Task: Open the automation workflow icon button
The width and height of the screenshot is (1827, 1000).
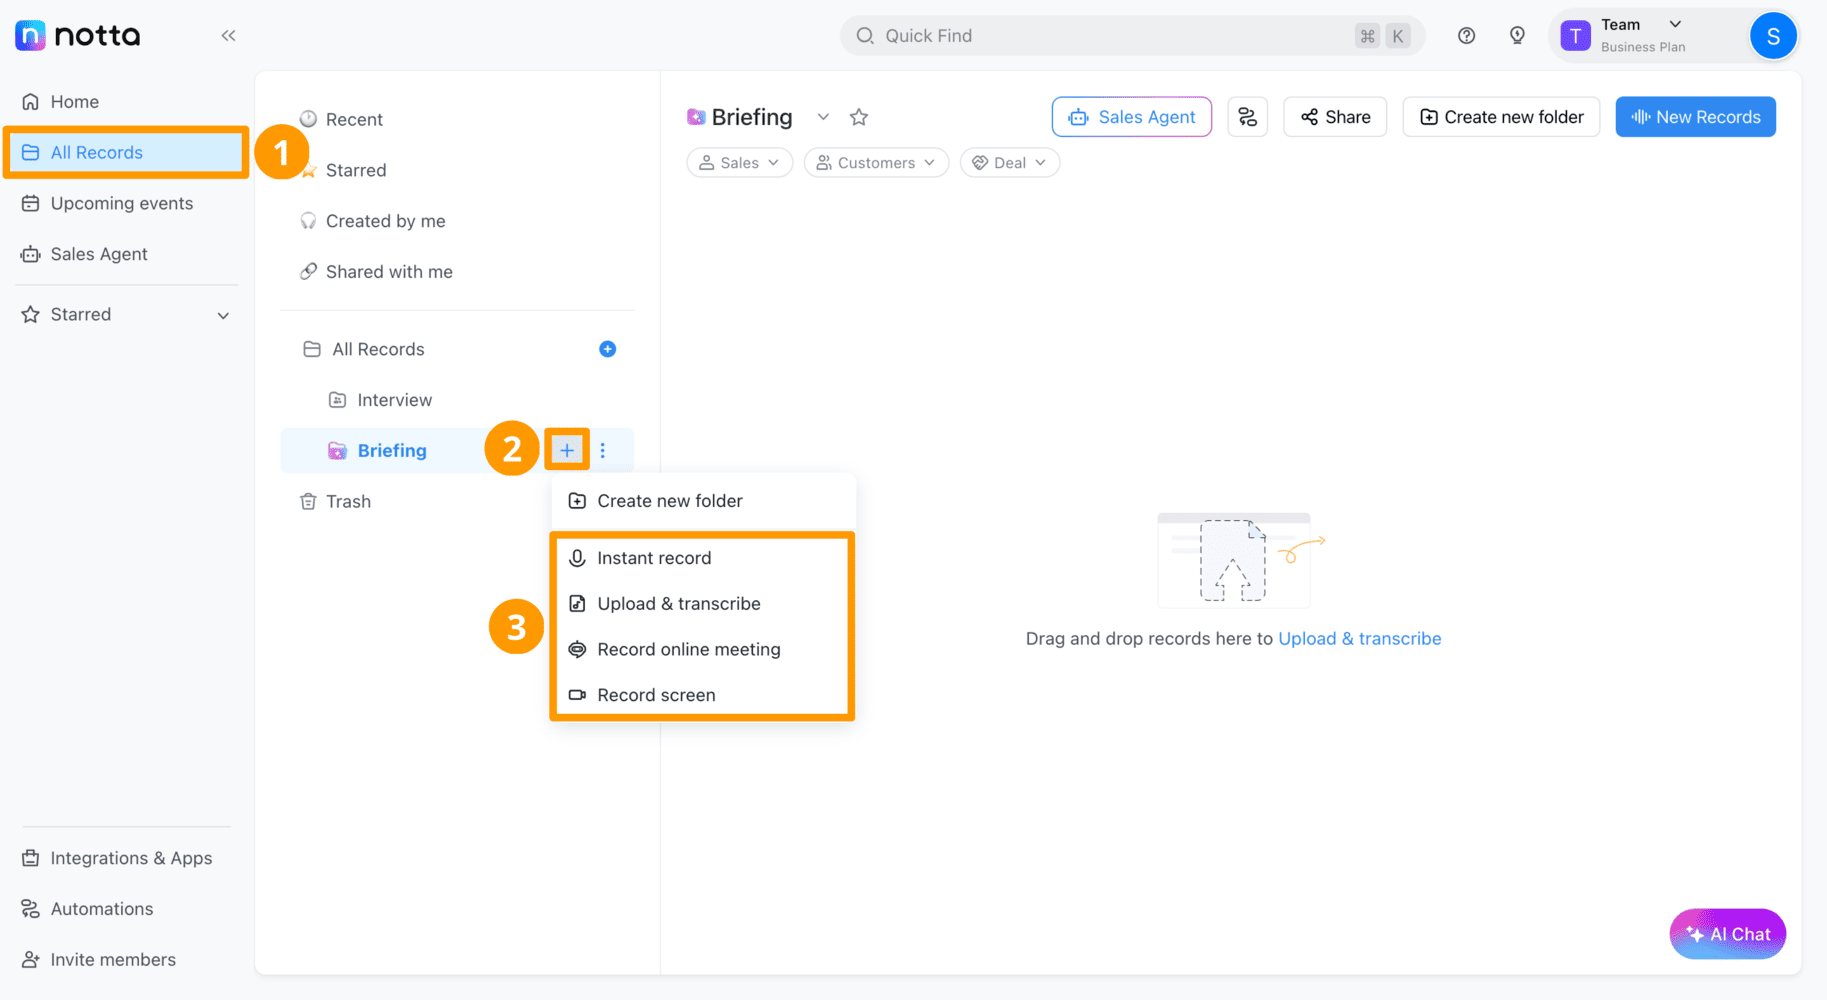Action: click(1247, 117)
